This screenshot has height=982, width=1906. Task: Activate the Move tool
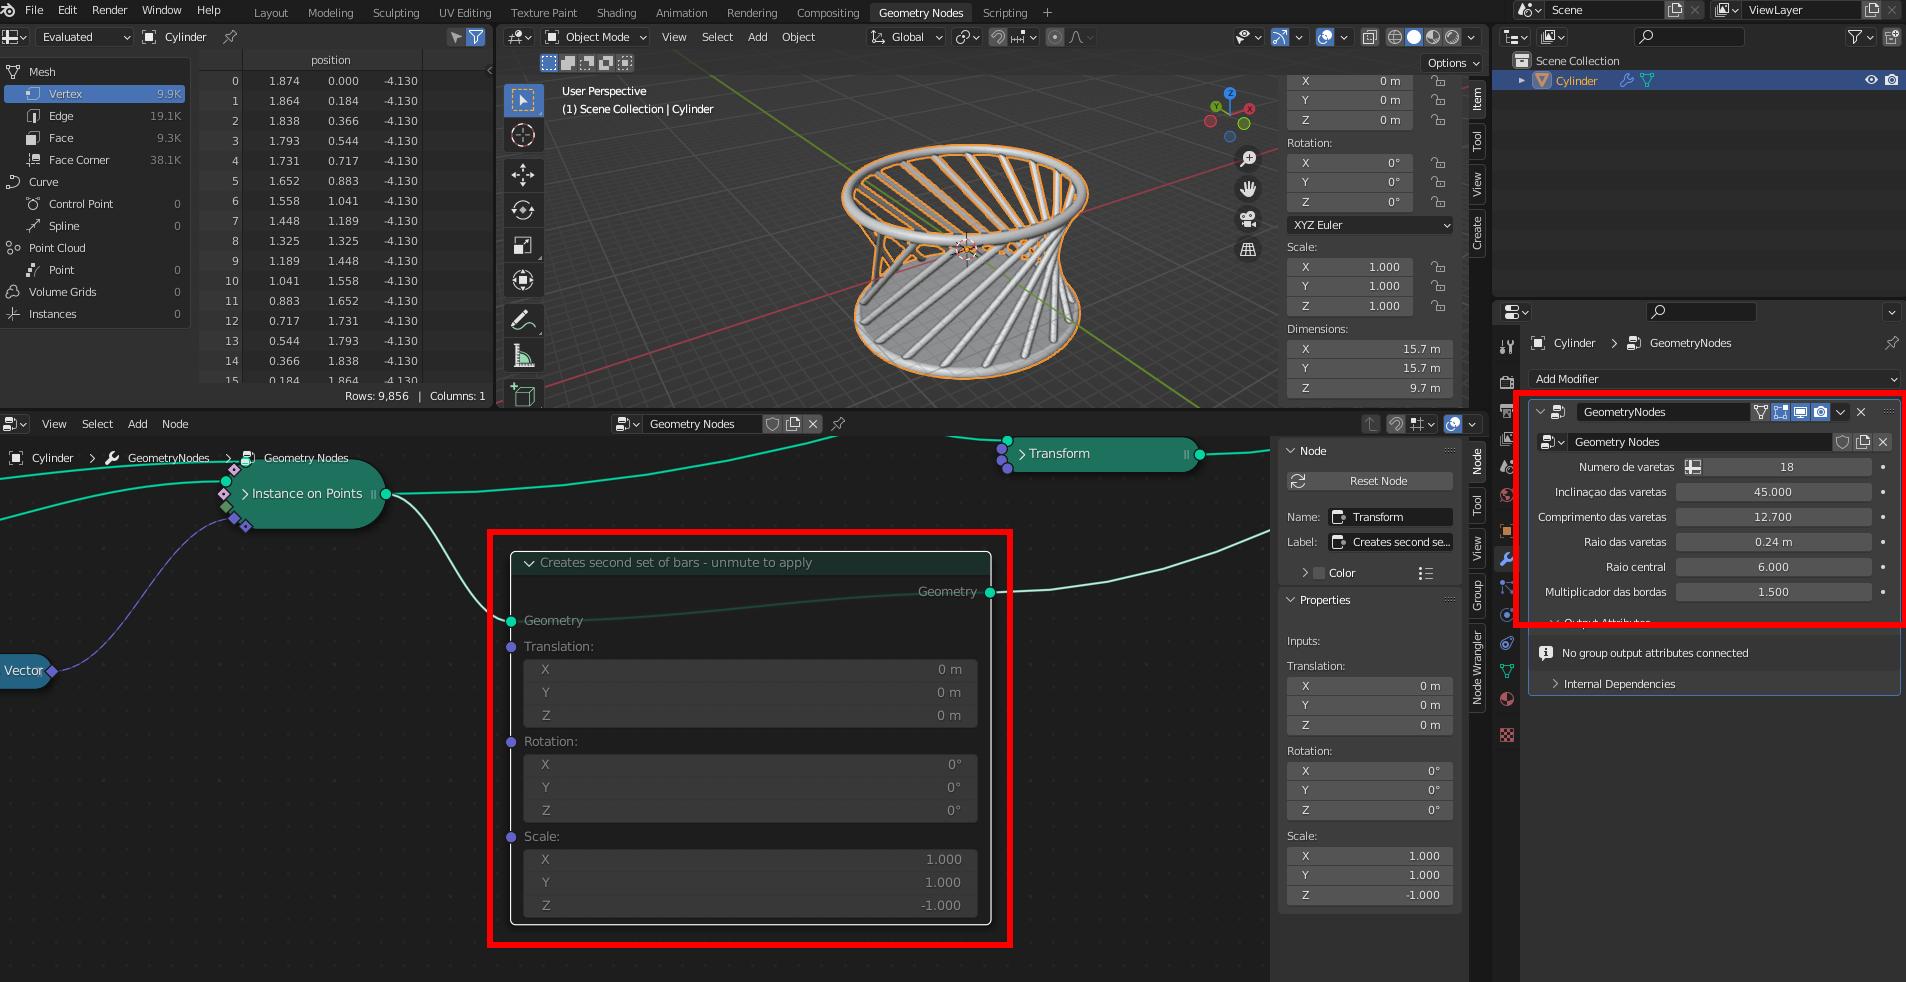pyautogui.click(x=522, y=175)
